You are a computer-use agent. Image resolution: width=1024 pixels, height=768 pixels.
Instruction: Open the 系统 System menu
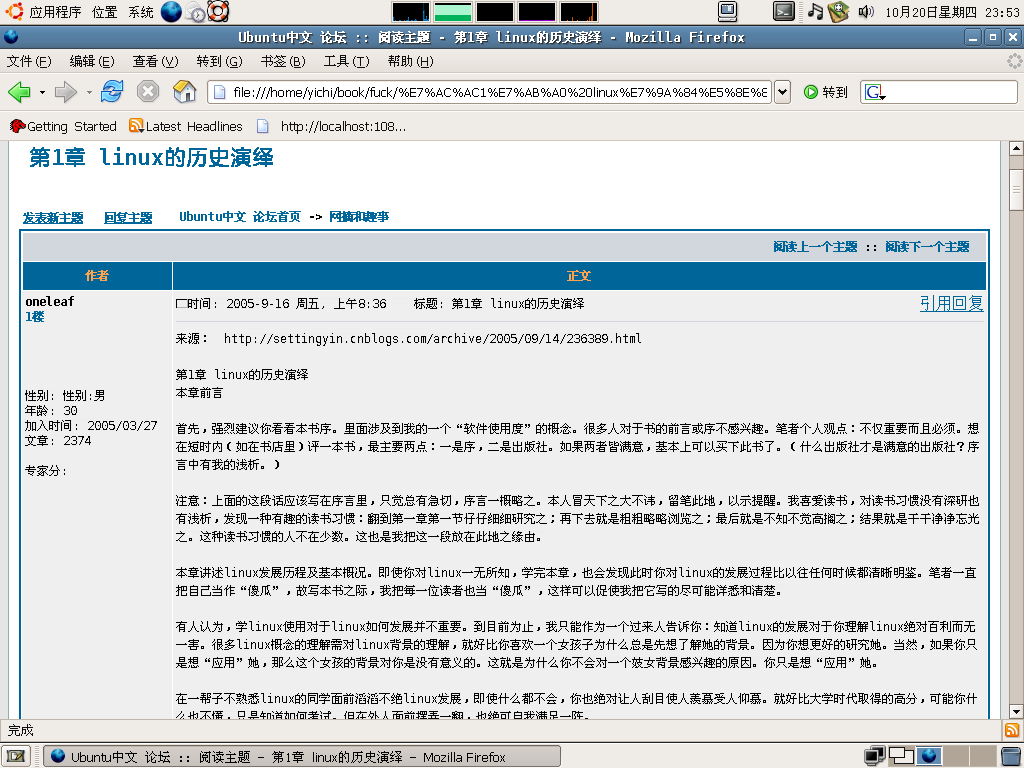pyautogui.click(x=140, y=12)
